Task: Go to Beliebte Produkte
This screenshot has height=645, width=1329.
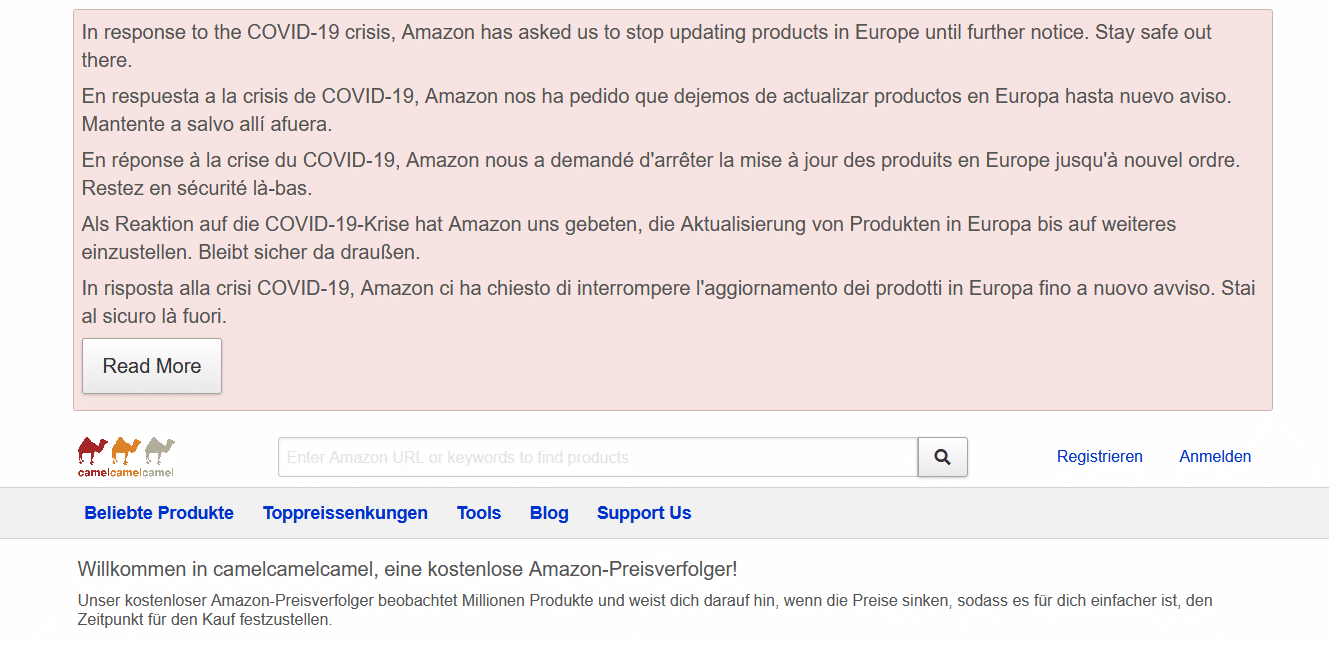Action: [159, 513]
